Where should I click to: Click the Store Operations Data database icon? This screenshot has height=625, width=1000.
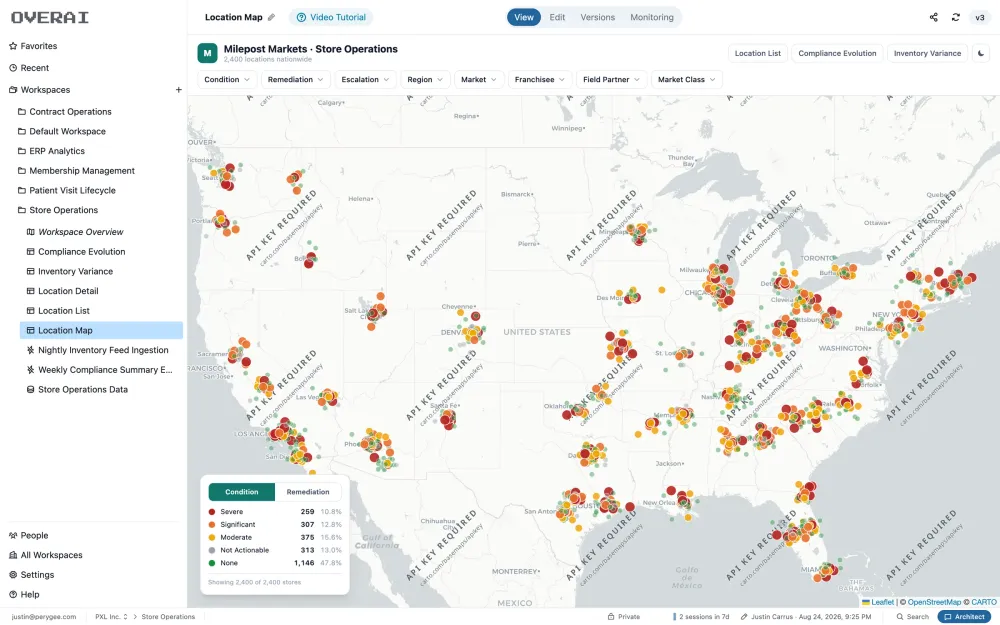coord(30,390)
